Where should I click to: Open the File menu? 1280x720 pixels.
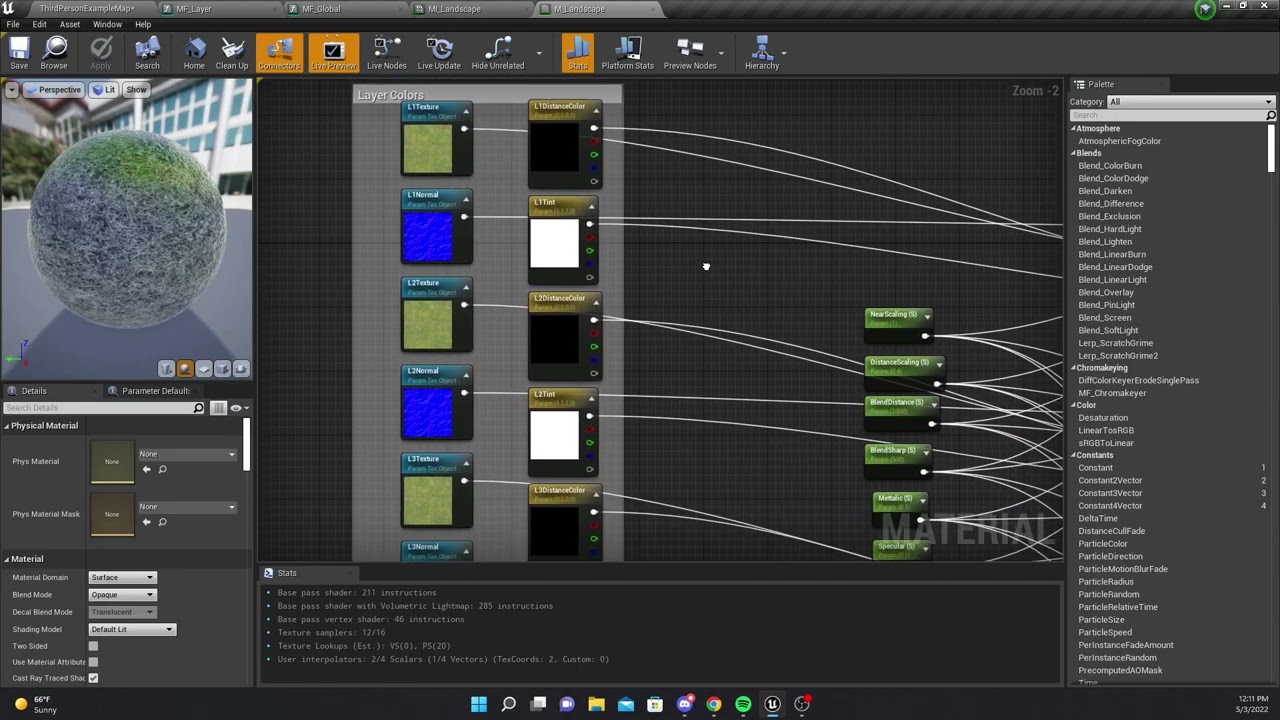13,24
